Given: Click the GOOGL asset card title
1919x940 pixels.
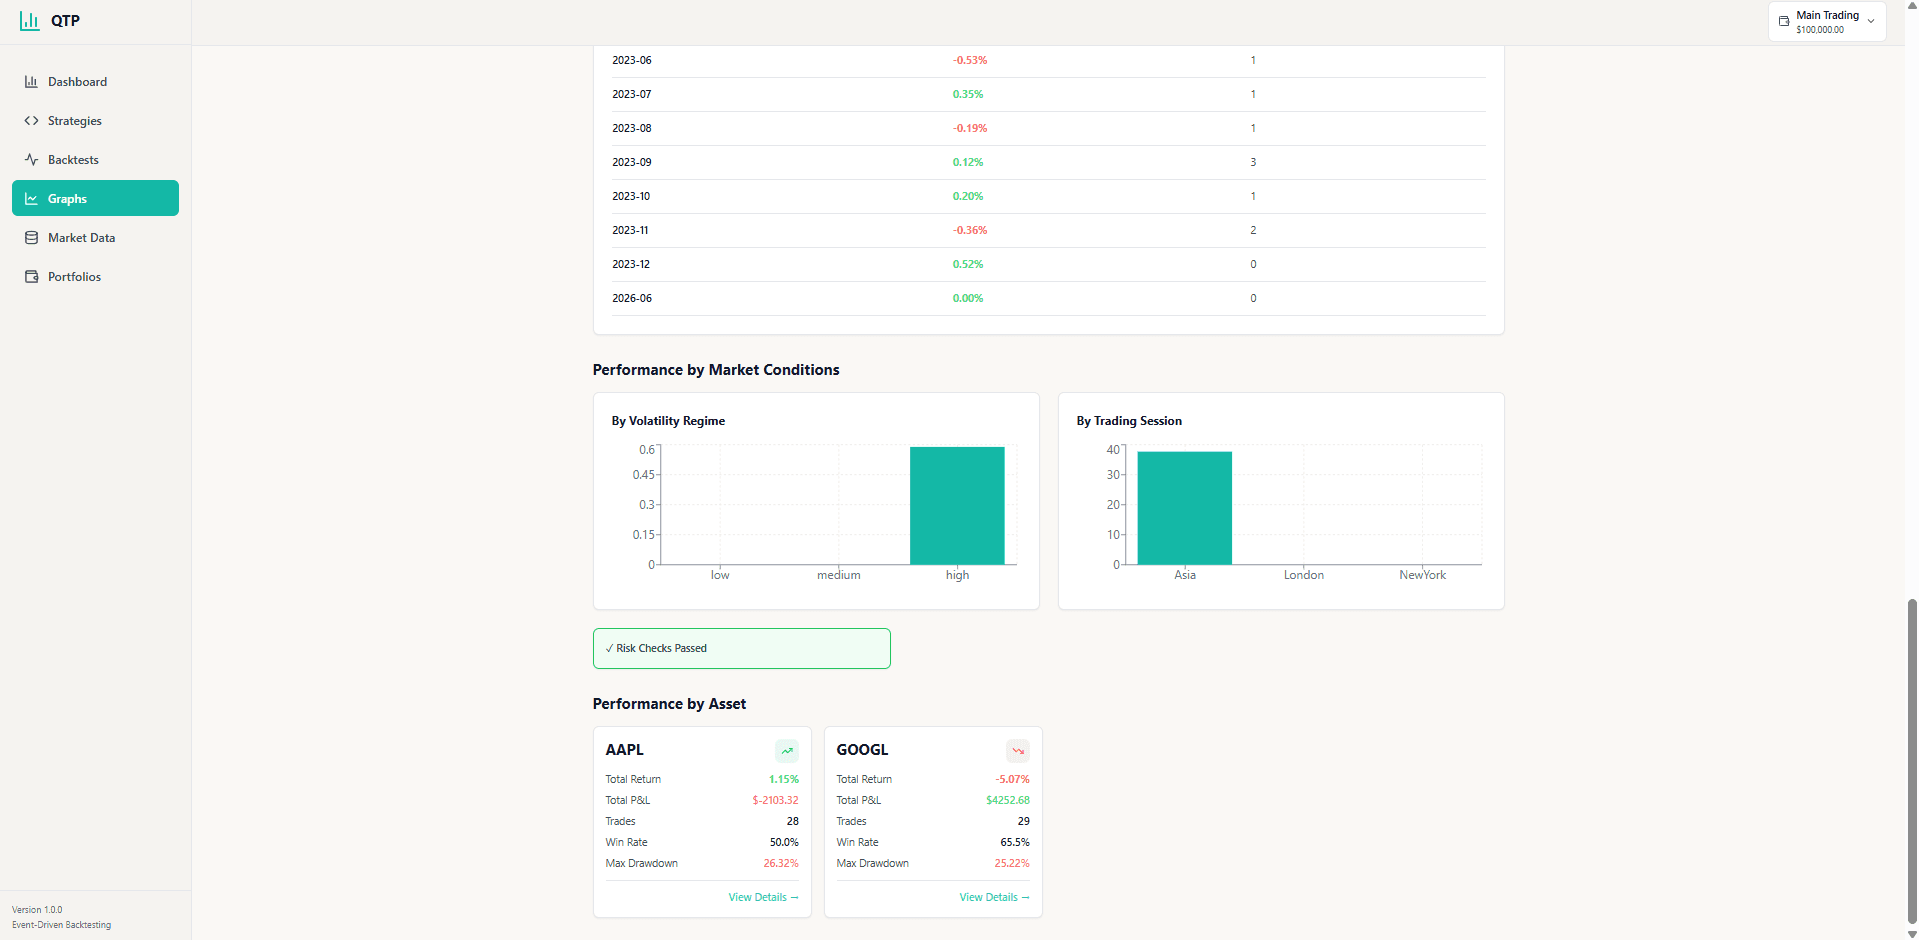Looking at the screenshot, I should (x=862, y=750).
